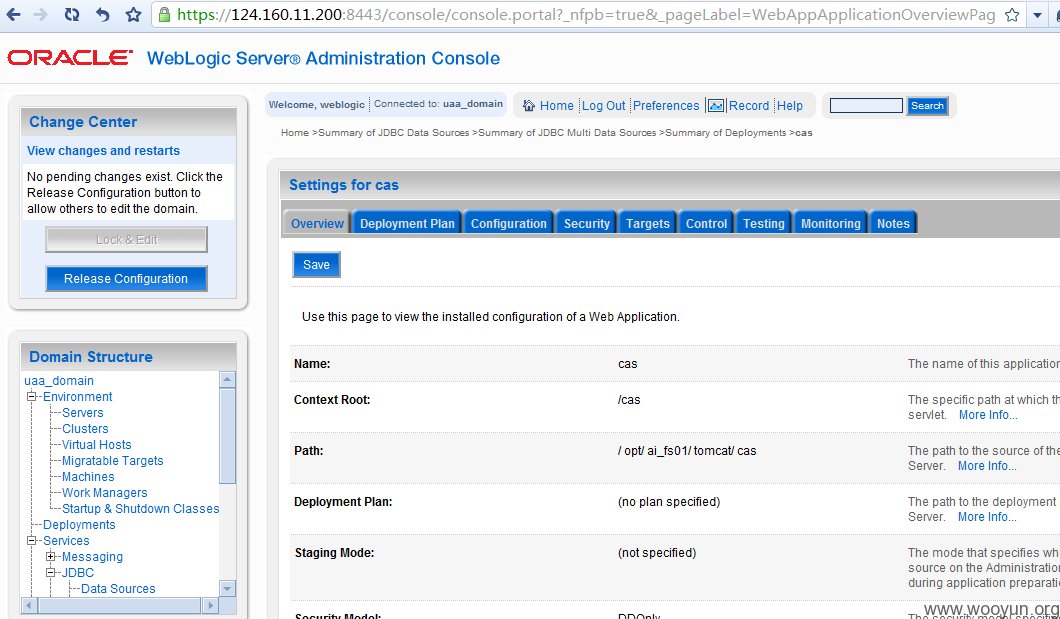The image size is (1060, 619).
Task: Select uaa_domain in Domain Structure
Action: click(x=59, y=380)
